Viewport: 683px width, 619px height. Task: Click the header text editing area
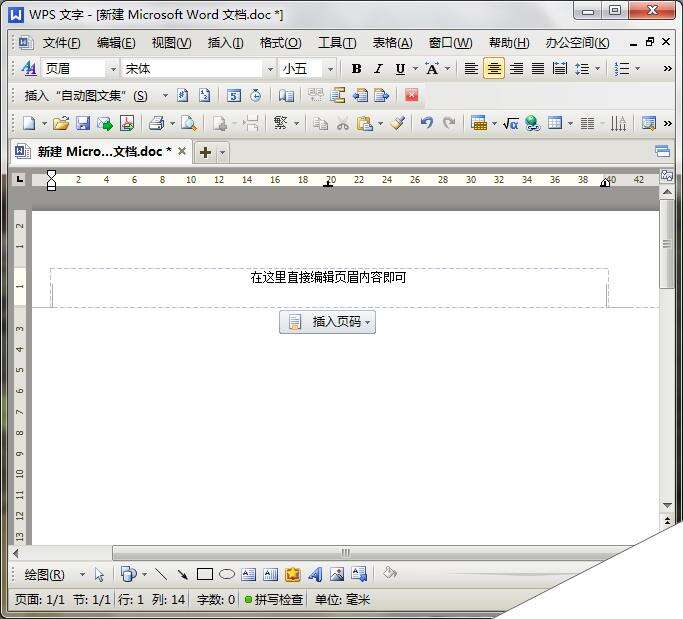point(329,288)
